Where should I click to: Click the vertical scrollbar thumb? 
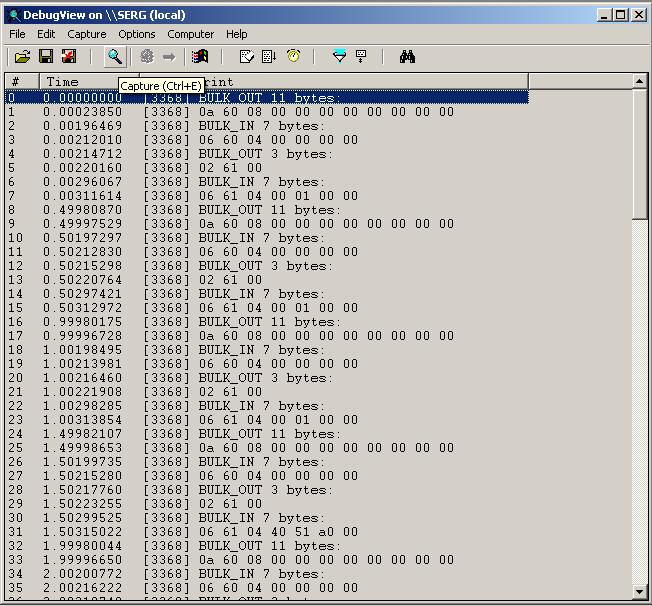[x=640, y=154]
